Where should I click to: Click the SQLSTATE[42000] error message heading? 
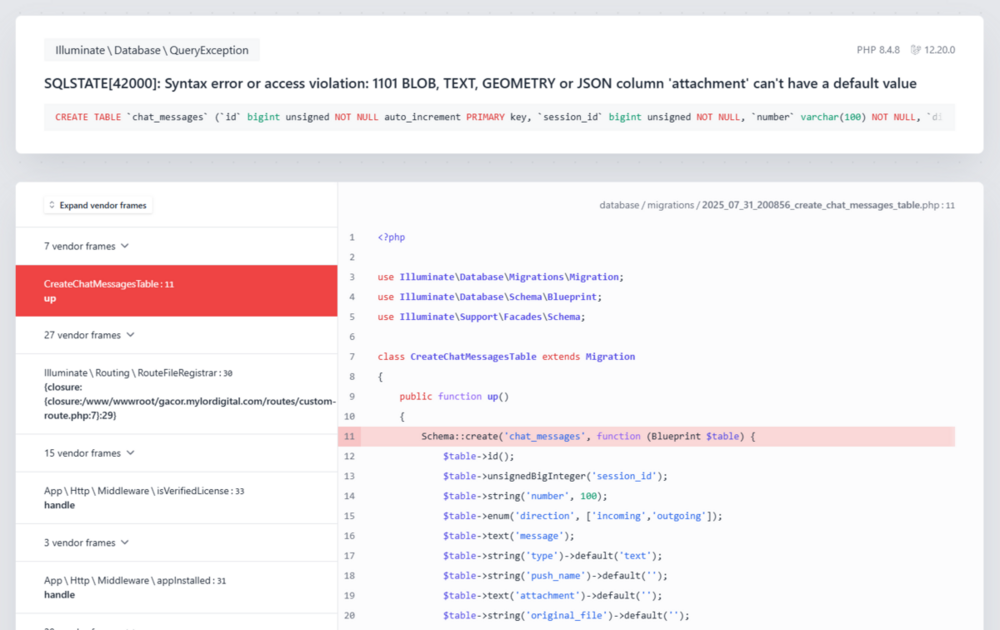click(x=480, y=84)
